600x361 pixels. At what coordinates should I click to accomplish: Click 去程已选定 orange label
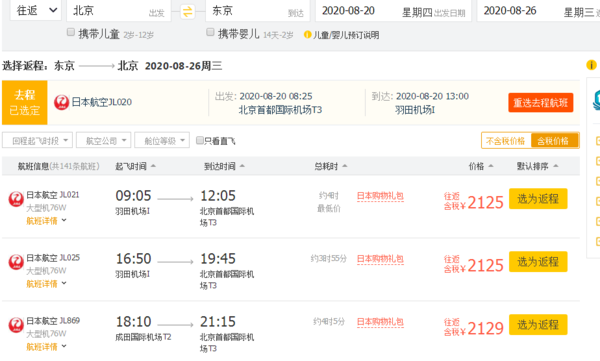pos(24,102)
